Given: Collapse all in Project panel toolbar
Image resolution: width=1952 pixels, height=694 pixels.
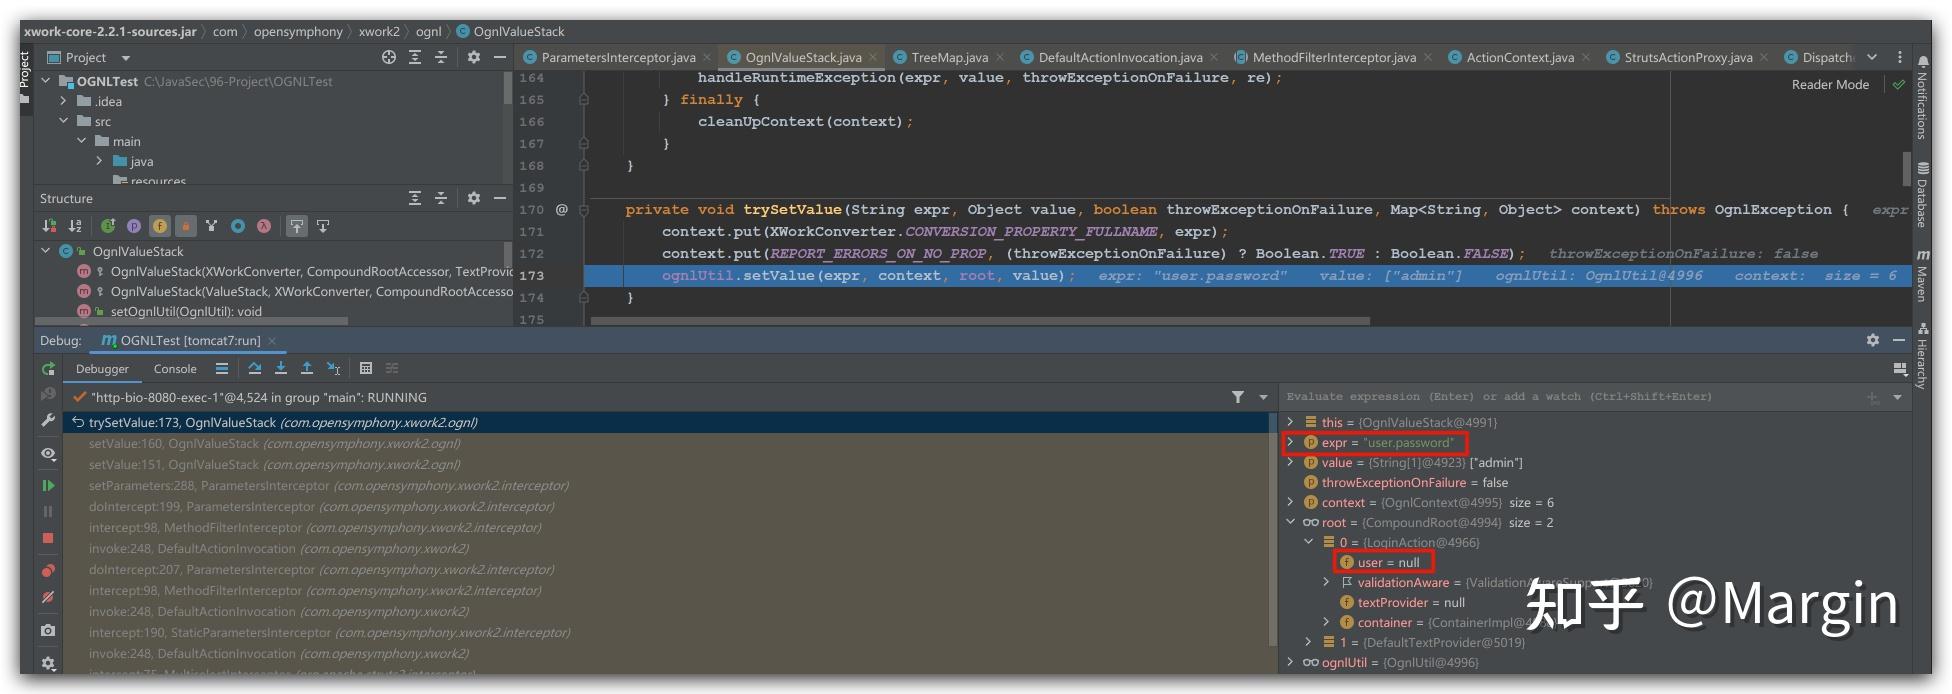Looking at the screenshot, I should click(441, 58).
